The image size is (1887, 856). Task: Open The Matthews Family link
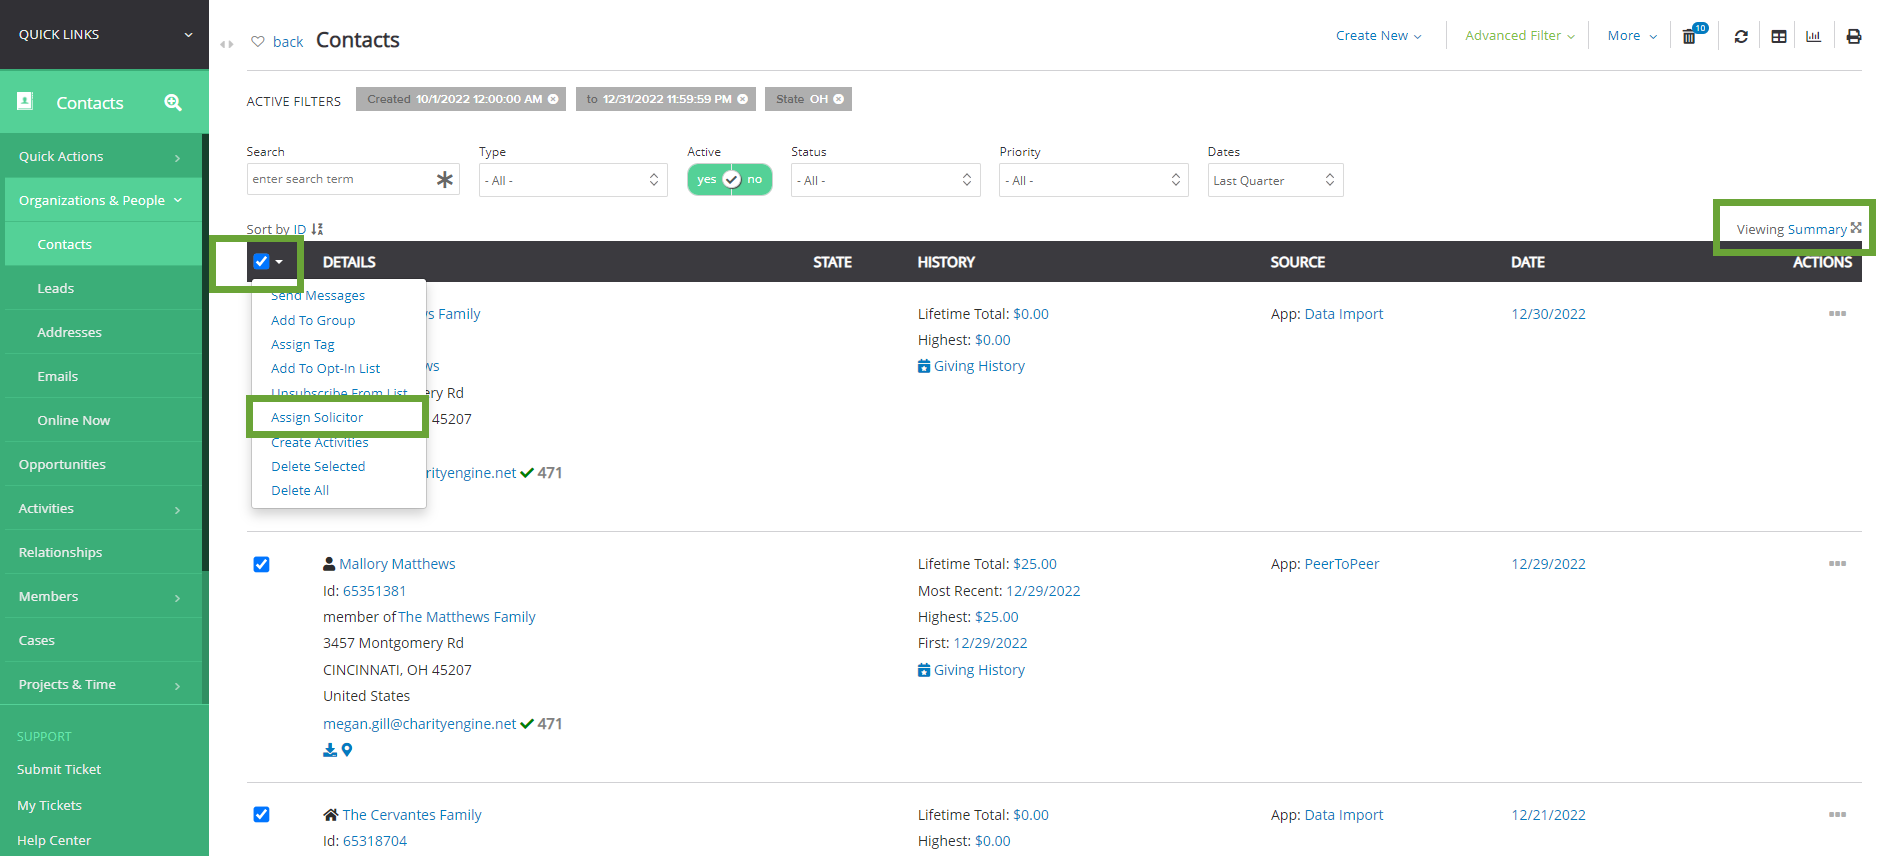pos(467,617)
